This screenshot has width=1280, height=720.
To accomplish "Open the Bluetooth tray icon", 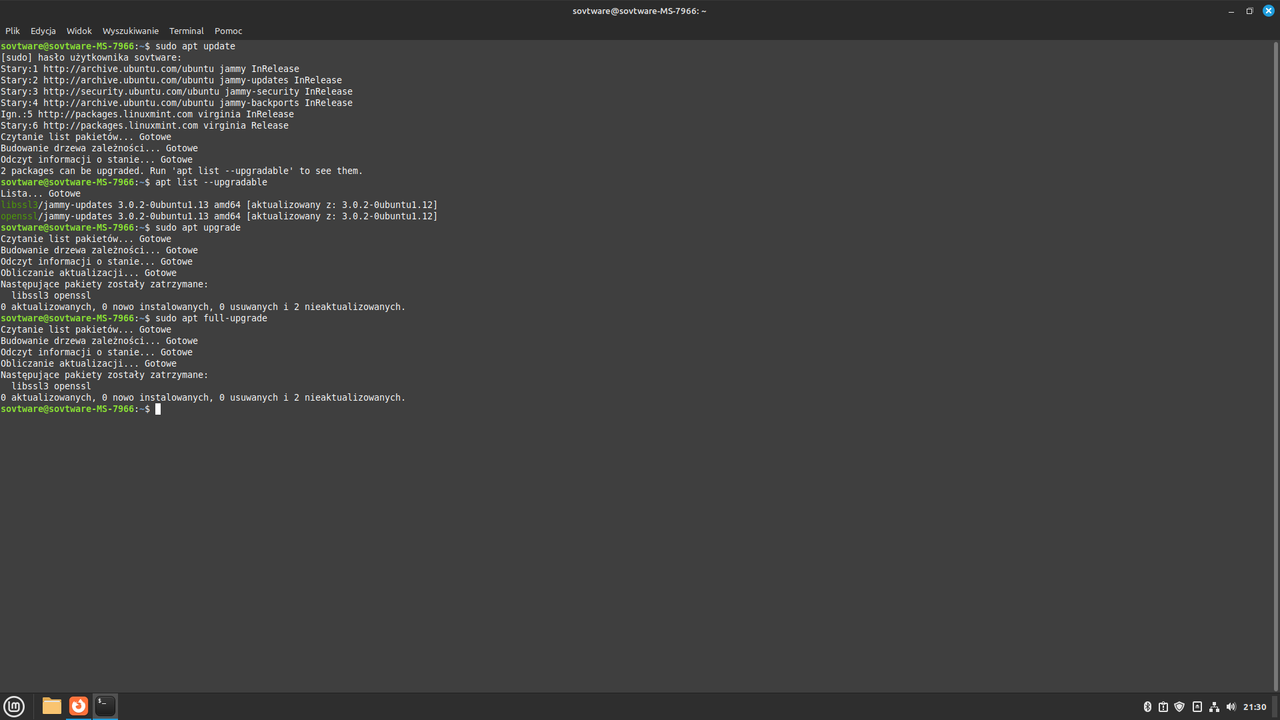I will click(1148, 707).
